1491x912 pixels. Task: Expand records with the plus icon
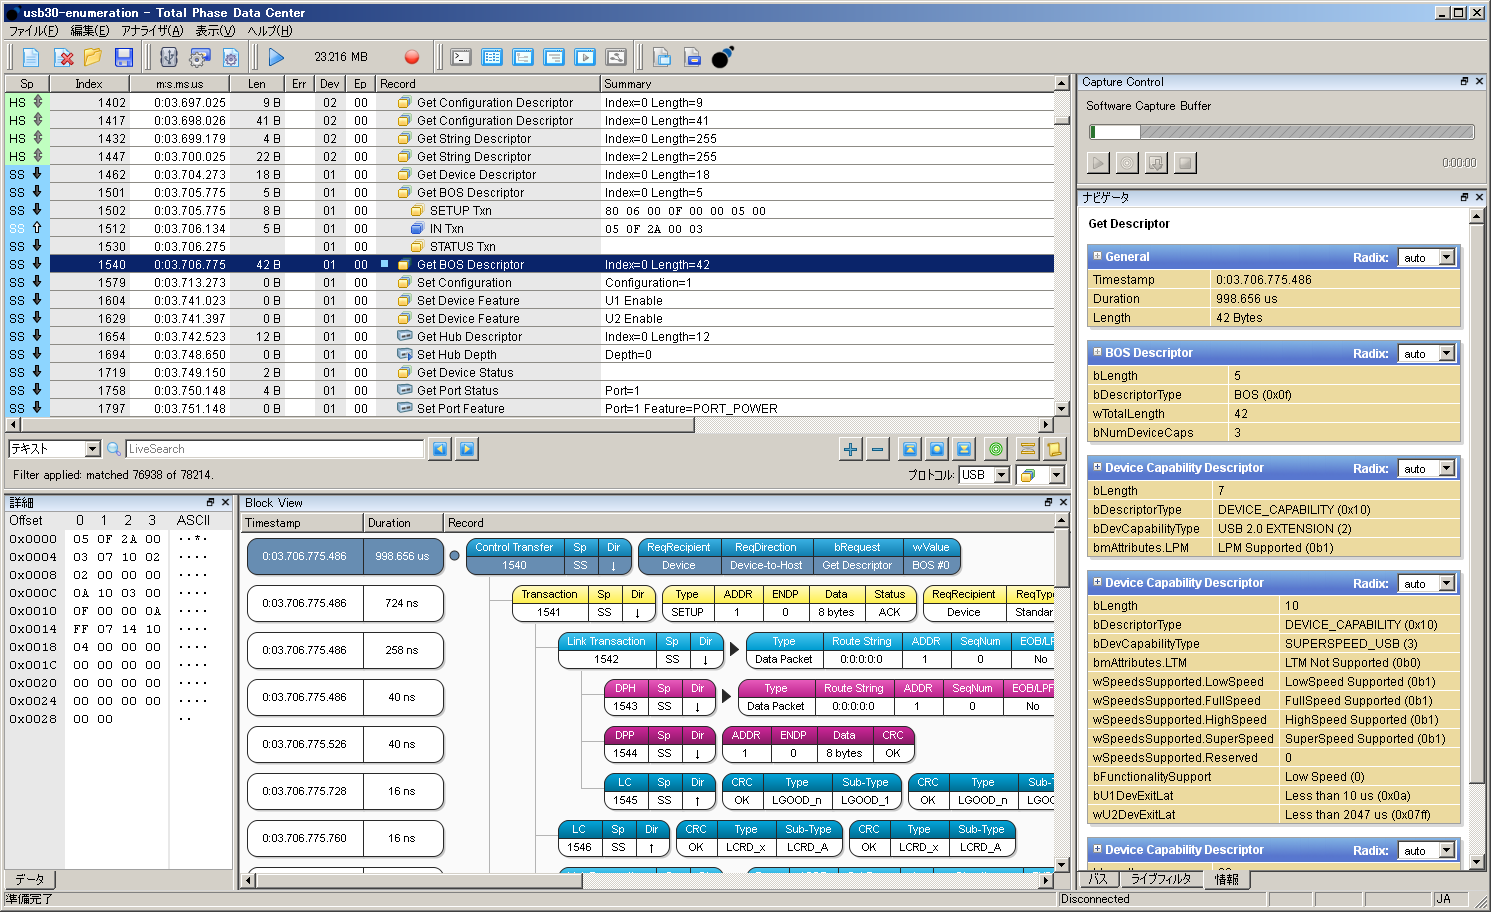pyautogui.click(x=850, y=449)
